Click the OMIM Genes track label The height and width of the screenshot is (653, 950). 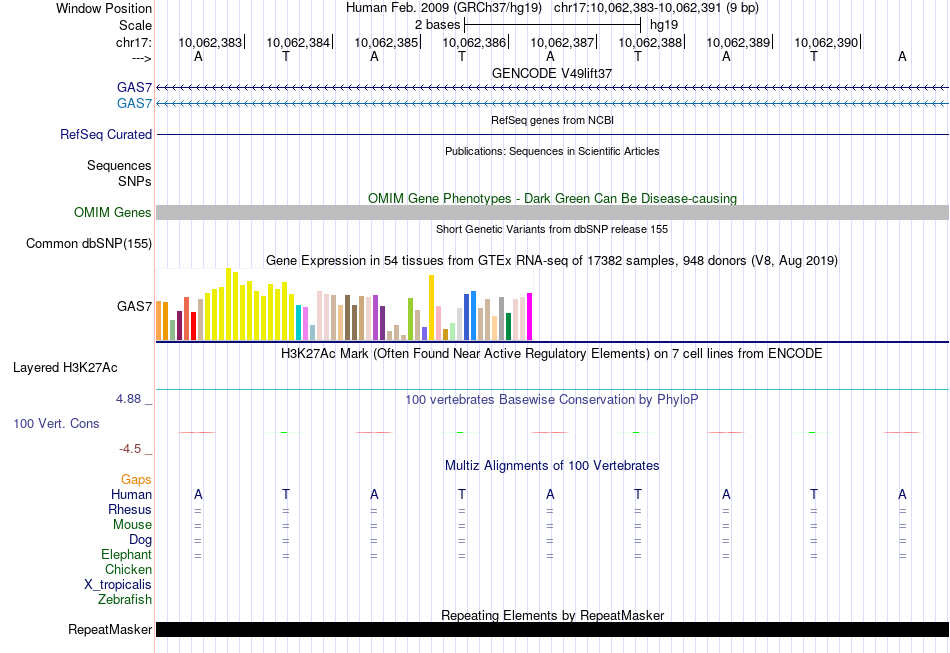pos(112,213)
